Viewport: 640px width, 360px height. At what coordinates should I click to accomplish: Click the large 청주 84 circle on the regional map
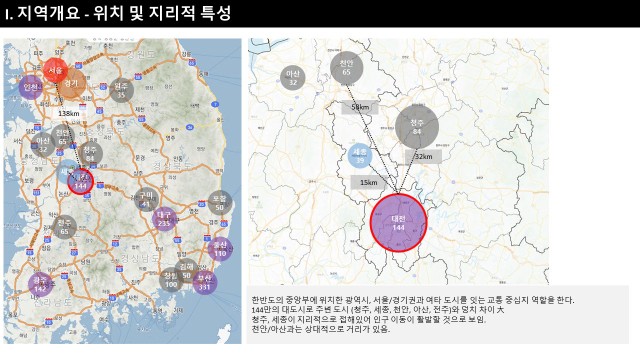click(417, 127)
